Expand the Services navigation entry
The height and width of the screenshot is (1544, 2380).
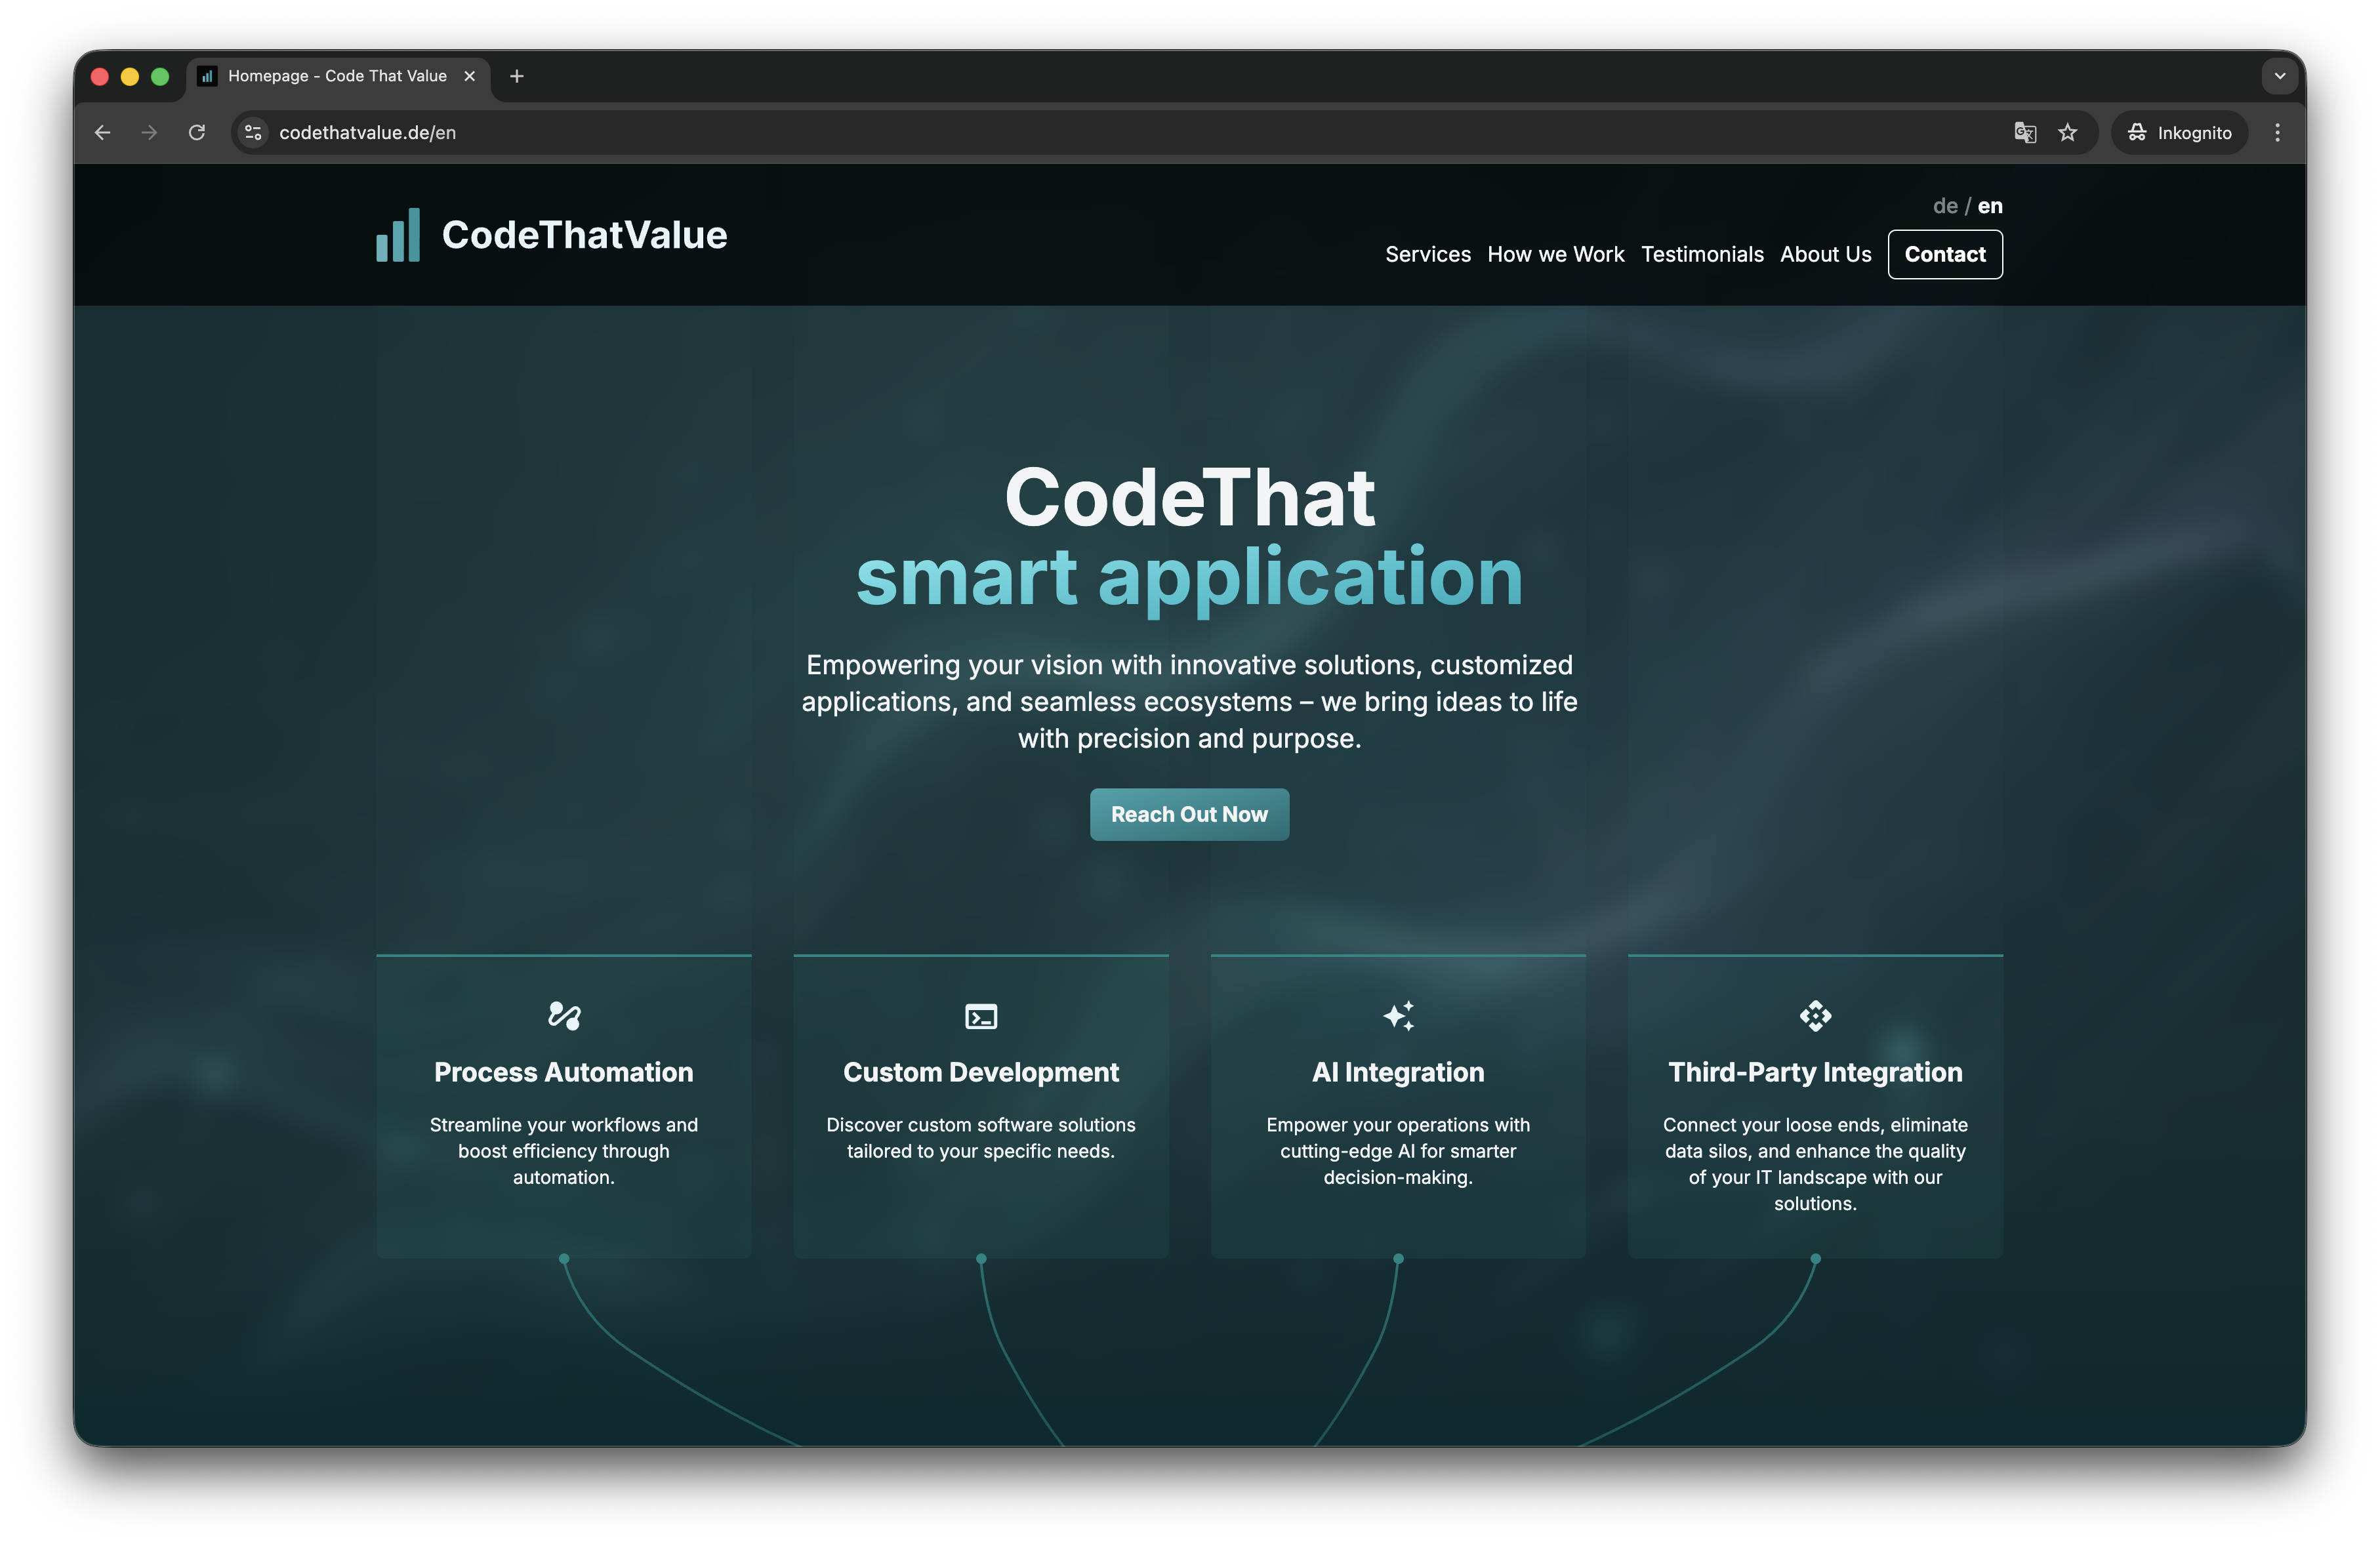(1428, 254)
